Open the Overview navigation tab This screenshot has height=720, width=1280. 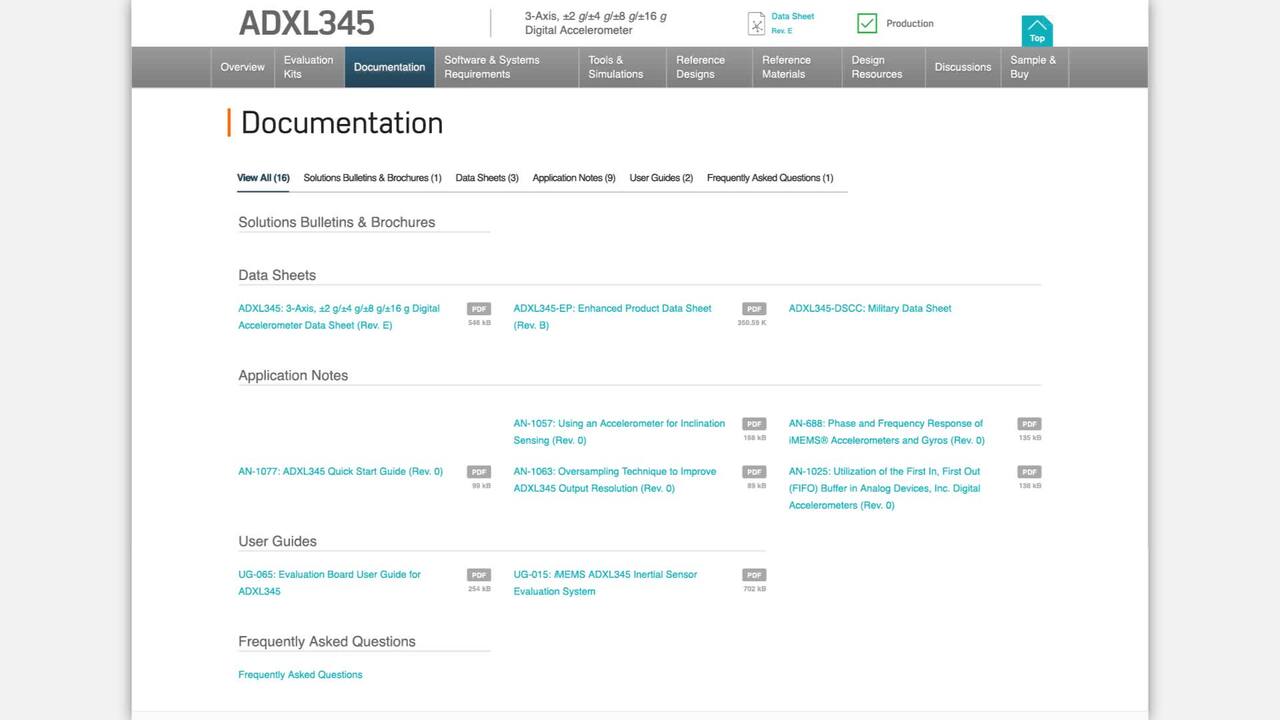[x=242, y=67]
